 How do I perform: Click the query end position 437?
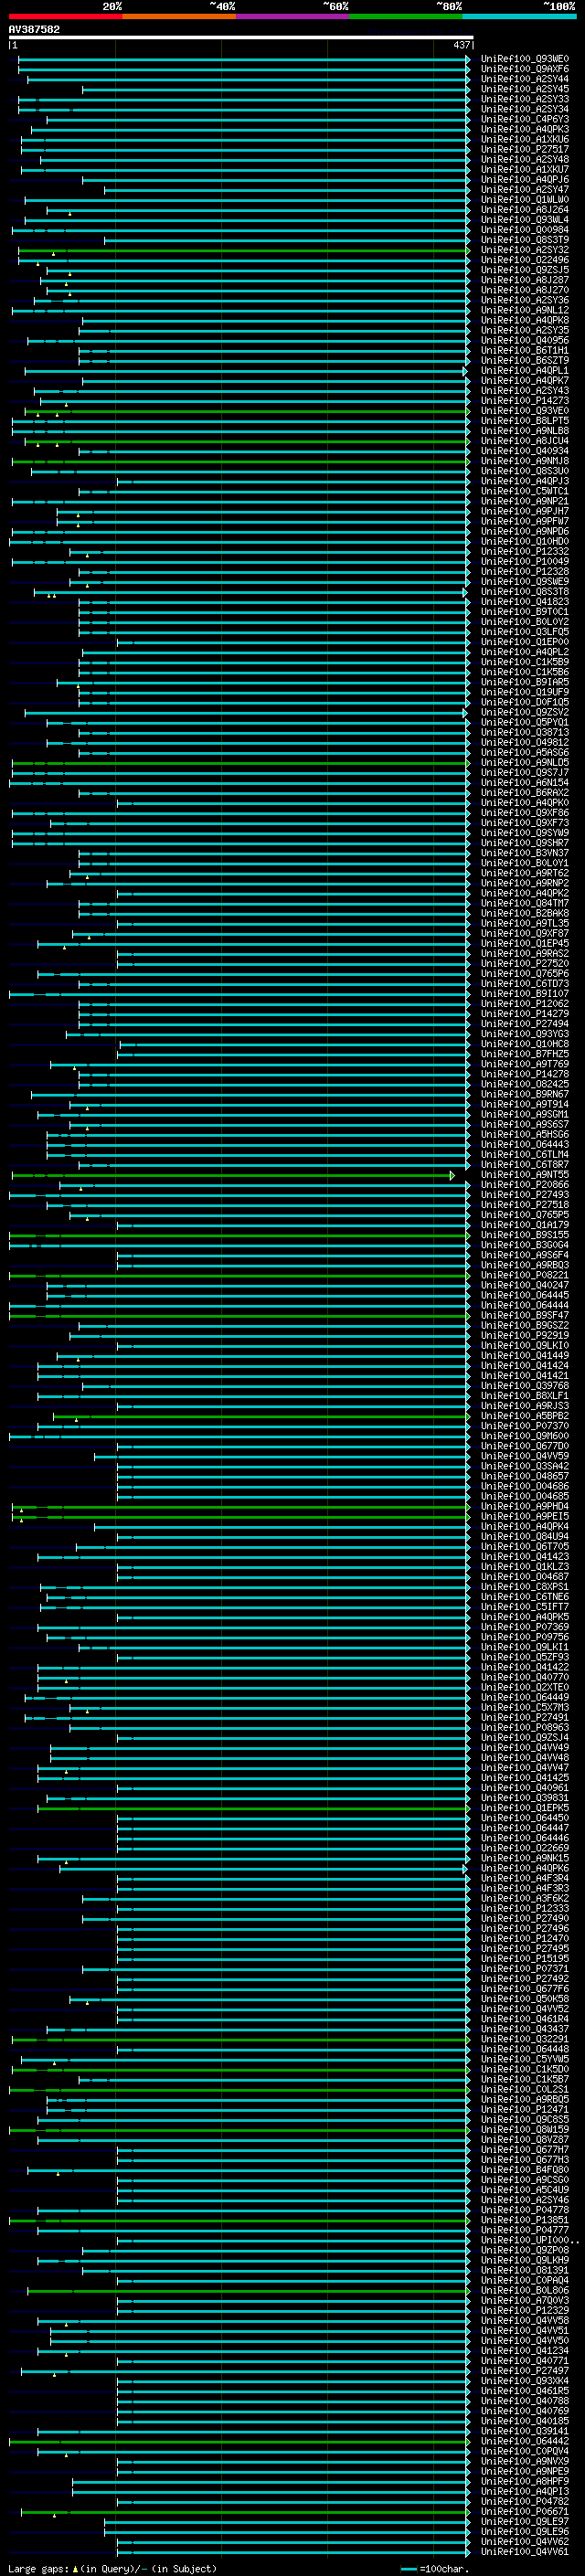pos(461,45)
